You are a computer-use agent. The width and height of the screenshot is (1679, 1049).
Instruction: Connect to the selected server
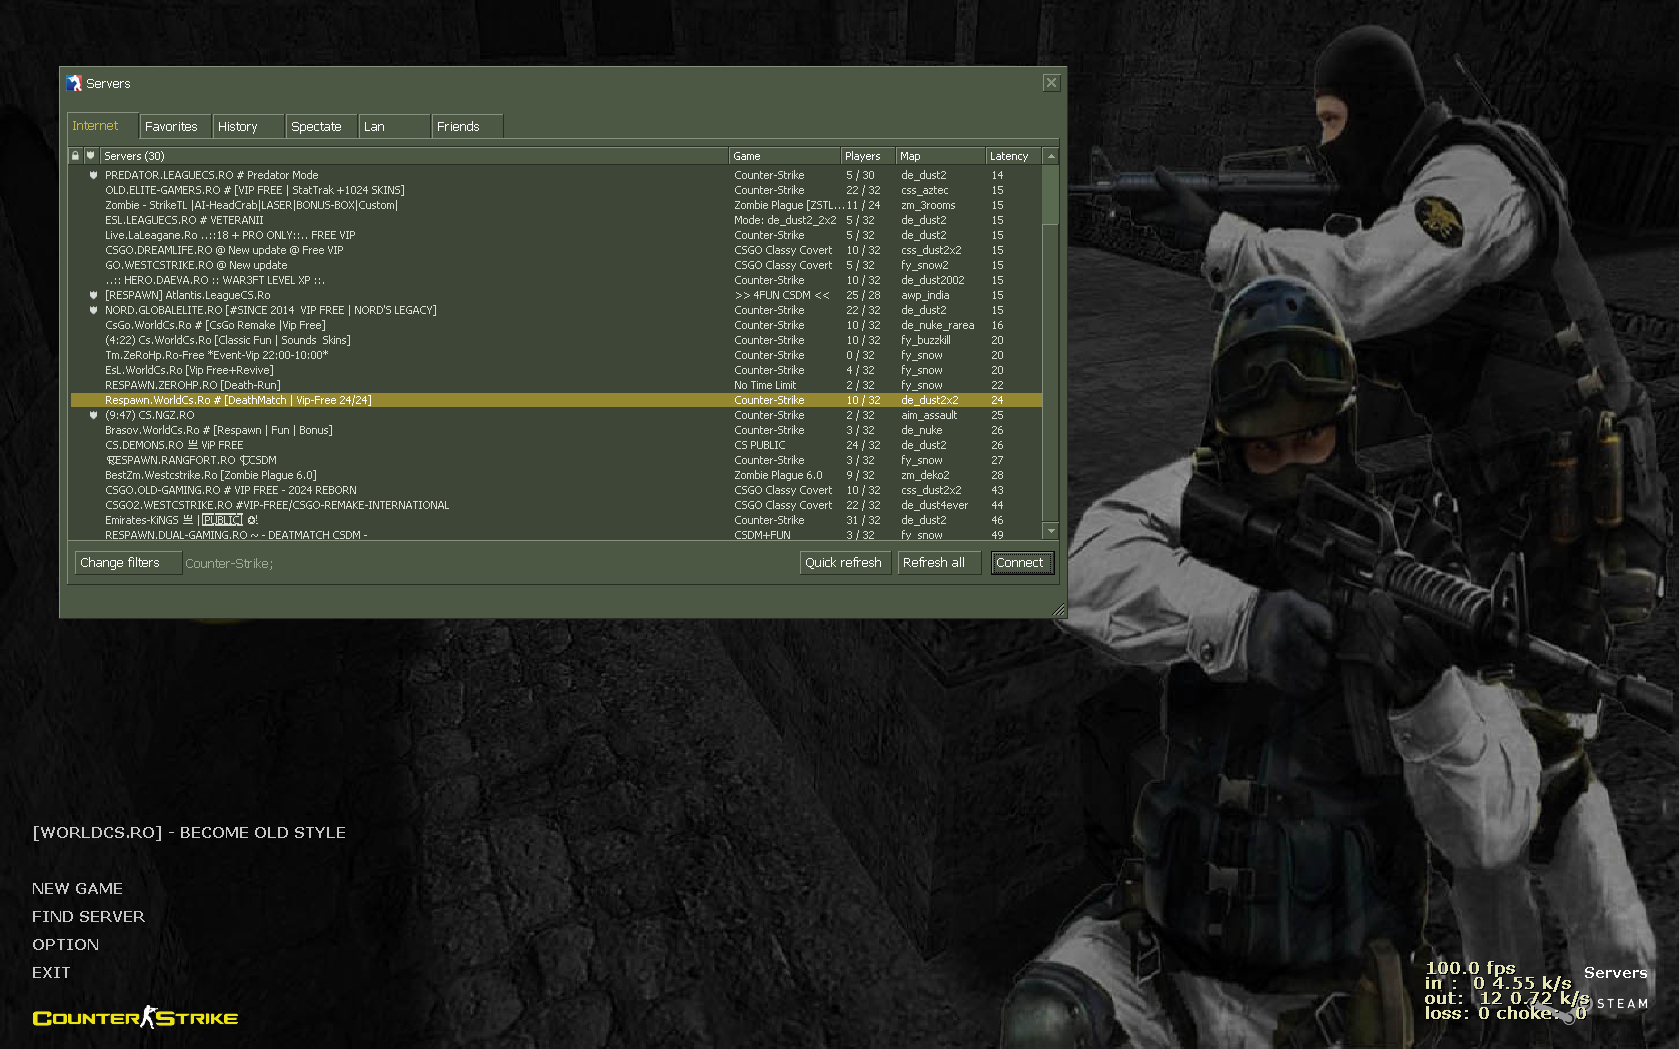1022,563
